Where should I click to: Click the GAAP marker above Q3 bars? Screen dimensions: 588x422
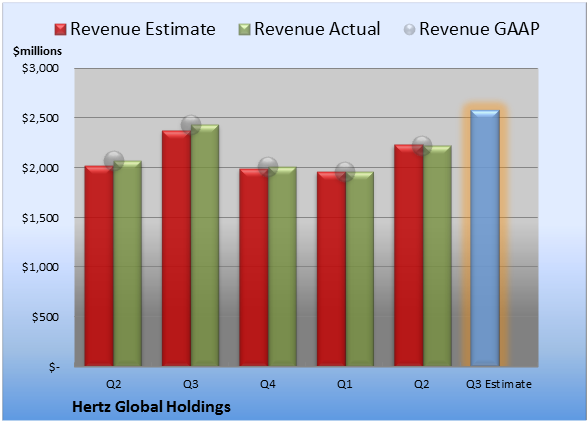pos(191,125)
